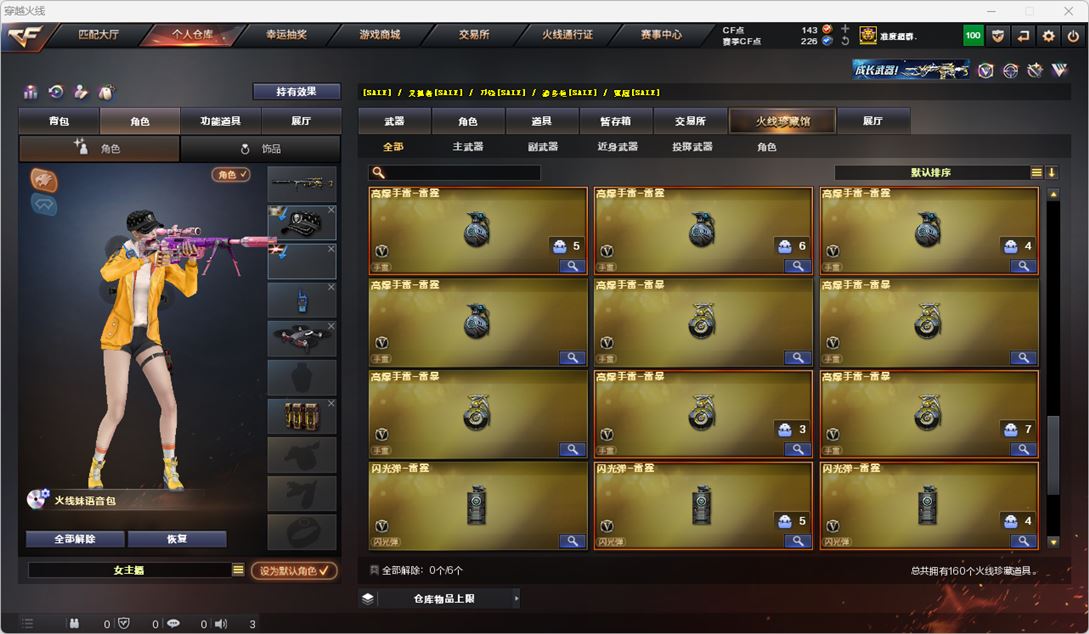Remove the equipped cap from character slot
This screenshot has height=634, width=1089.
331,209
